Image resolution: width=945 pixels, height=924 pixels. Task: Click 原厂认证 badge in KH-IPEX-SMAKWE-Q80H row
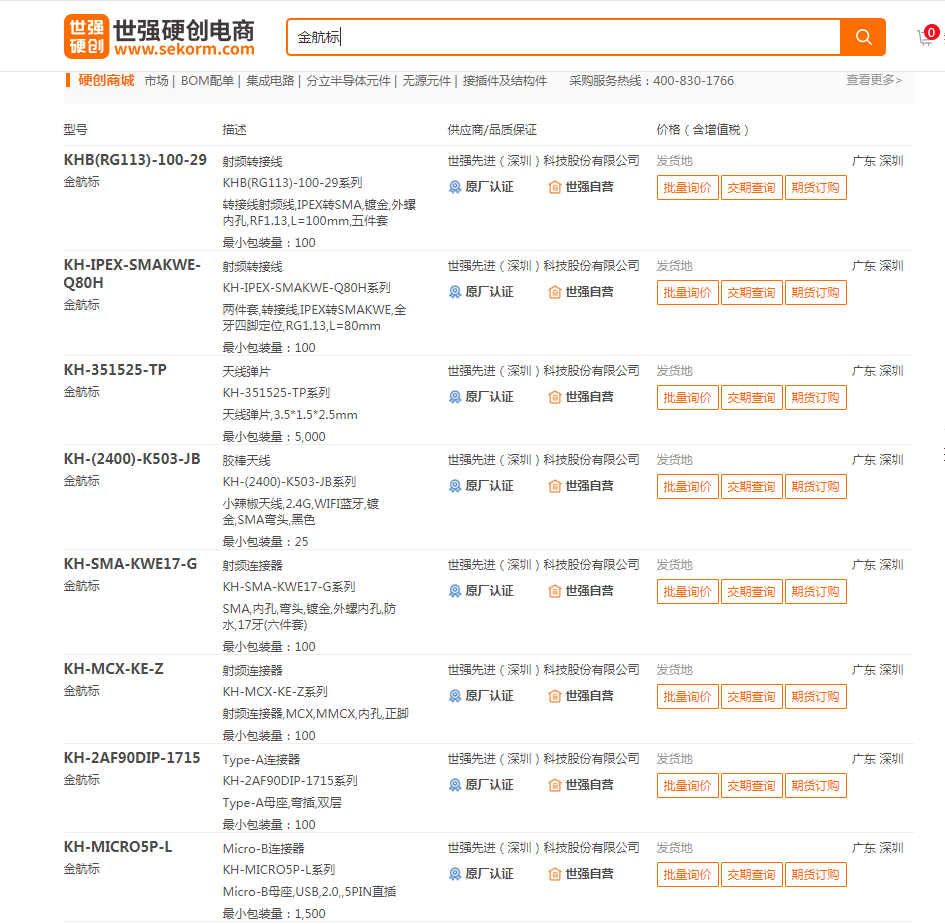click(482, 292)
